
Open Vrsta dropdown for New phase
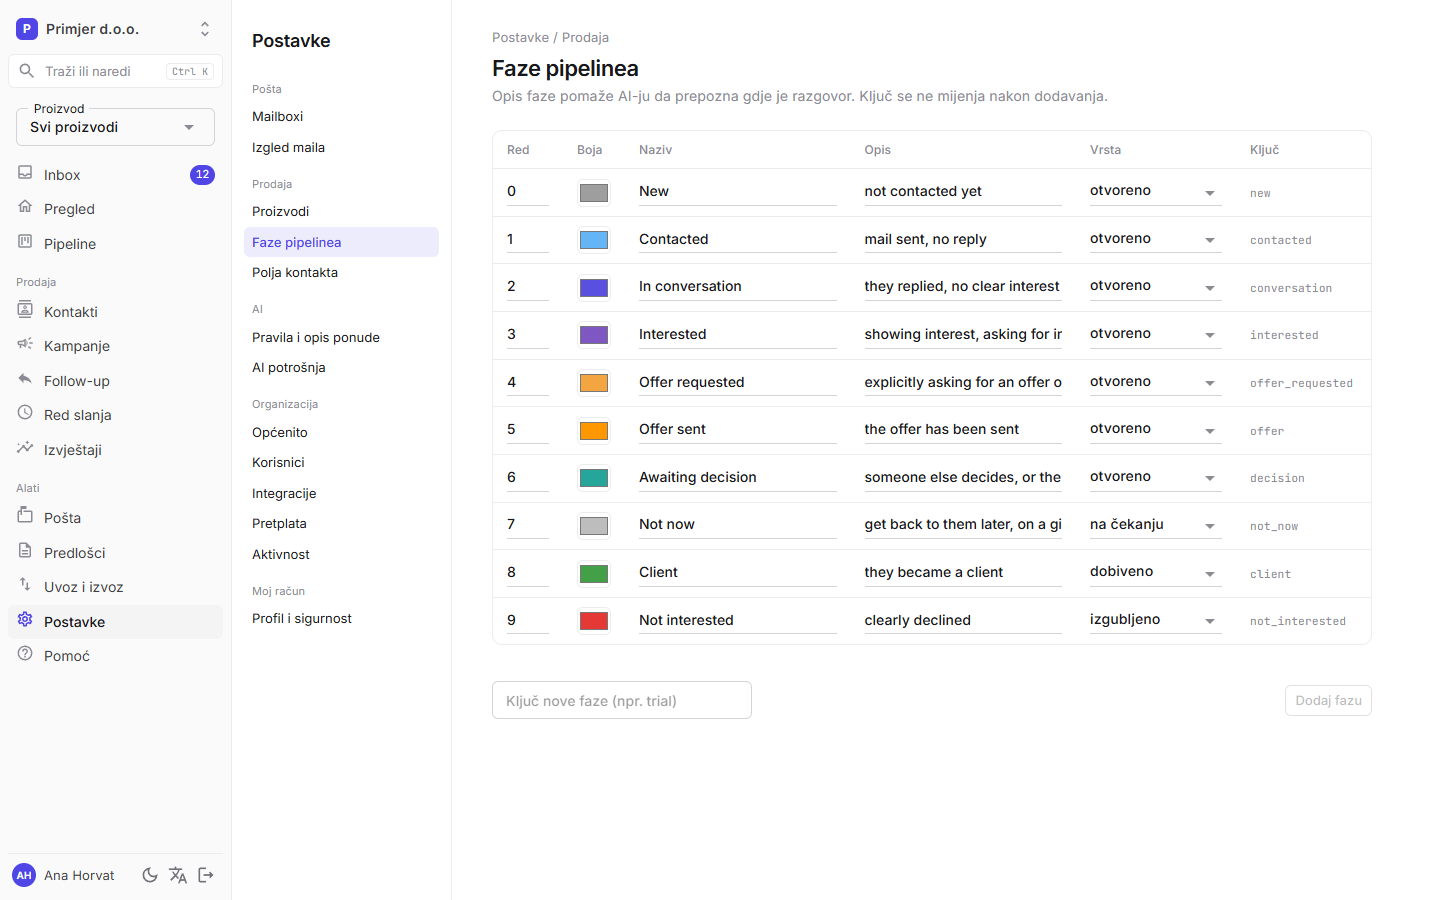(1155, 191)
